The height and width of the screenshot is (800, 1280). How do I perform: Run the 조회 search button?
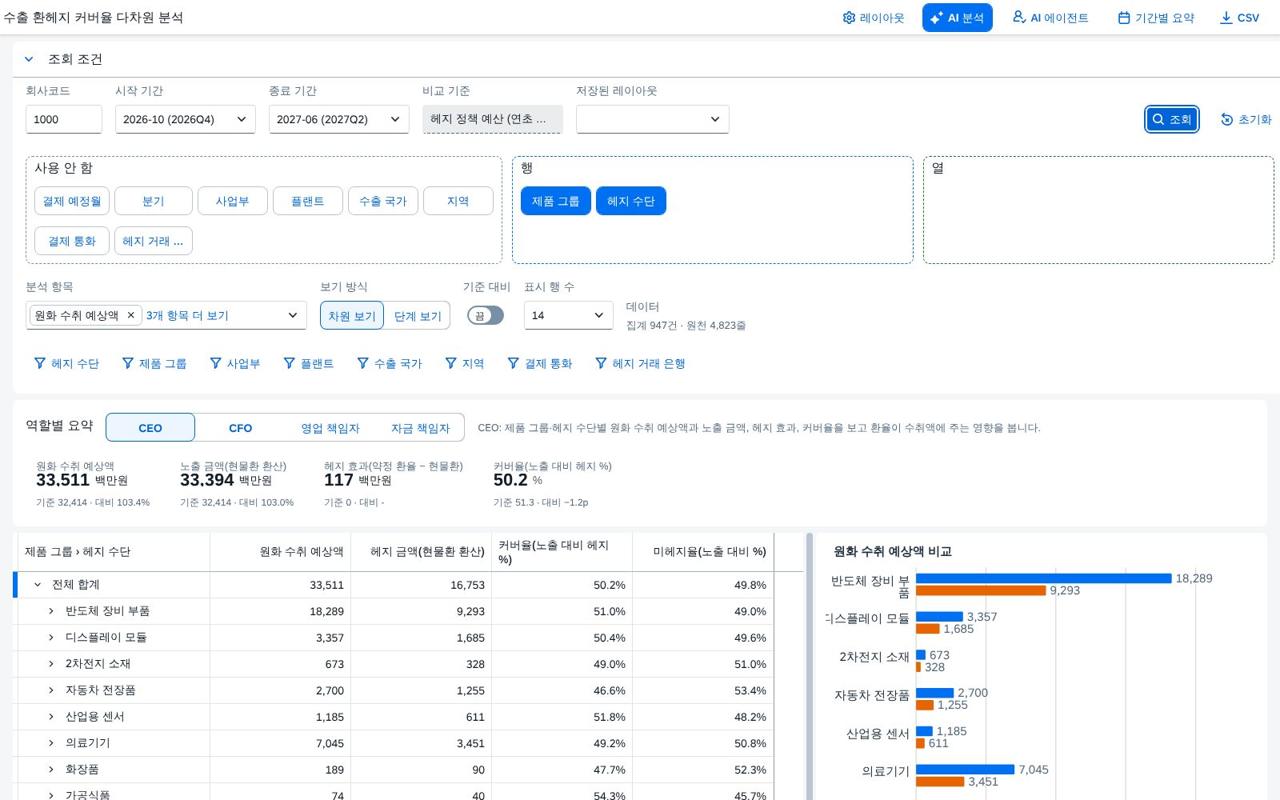tap(1172, 119)
